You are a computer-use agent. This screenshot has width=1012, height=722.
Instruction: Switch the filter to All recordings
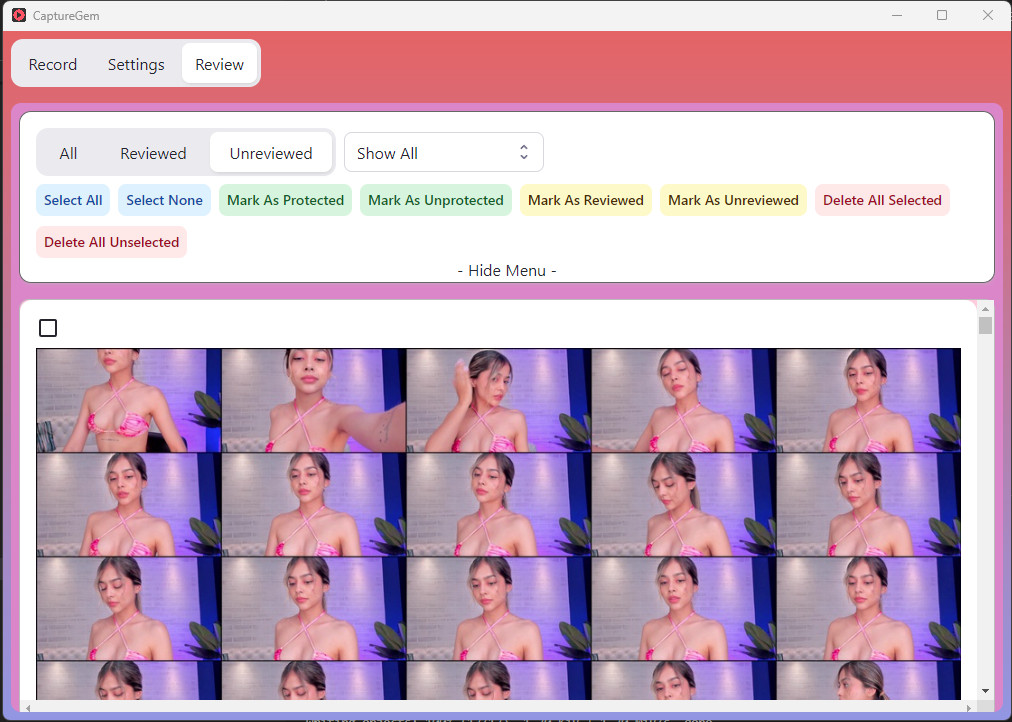coord(68,153)
